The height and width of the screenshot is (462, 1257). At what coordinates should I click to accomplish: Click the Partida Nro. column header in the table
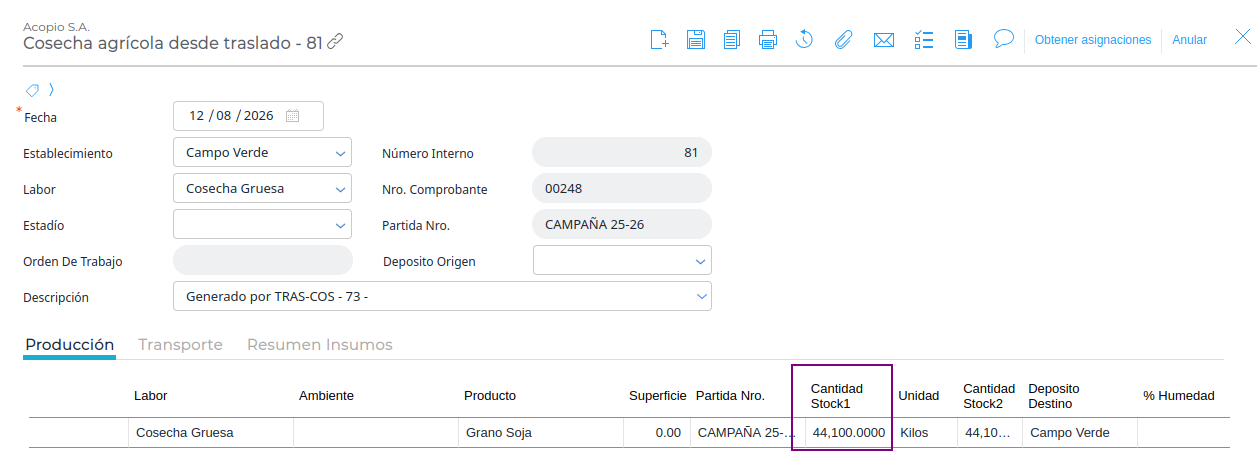tap(730, 396)
